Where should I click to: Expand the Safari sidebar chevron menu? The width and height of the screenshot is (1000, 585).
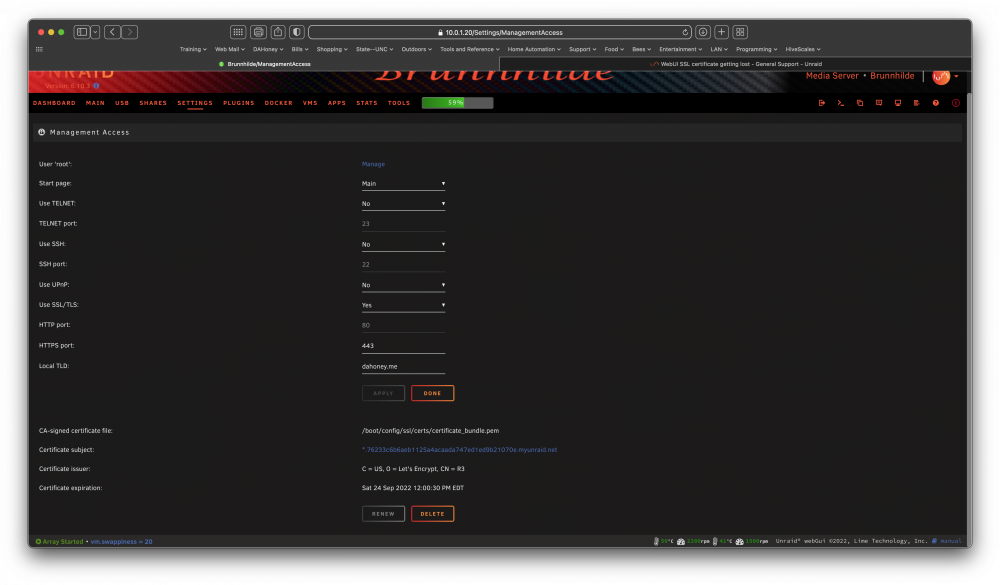tap(95, 32)
